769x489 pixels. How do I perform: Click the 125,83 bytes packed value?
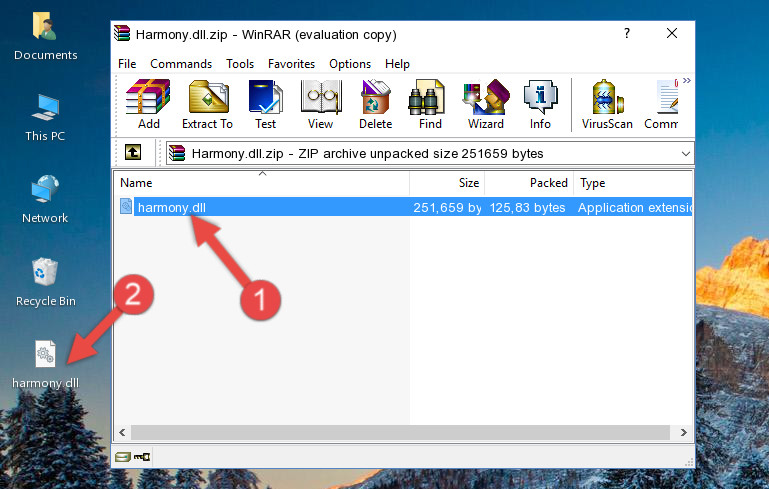527,207
